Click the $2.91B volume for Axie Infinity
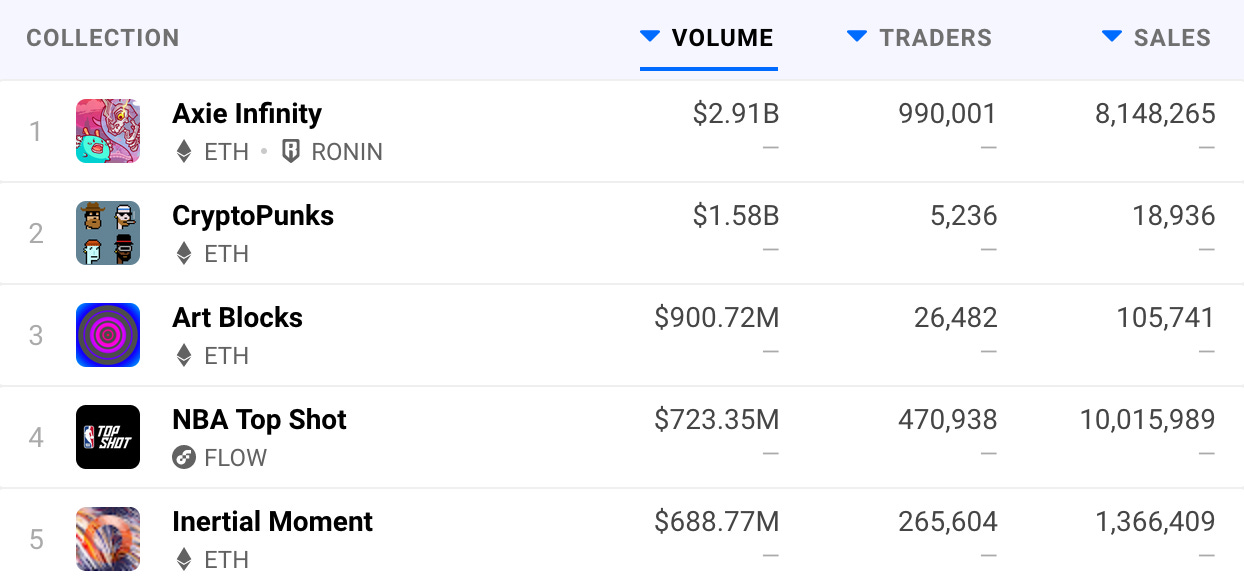Screen dimensions: 1244x586 [736, 114]
